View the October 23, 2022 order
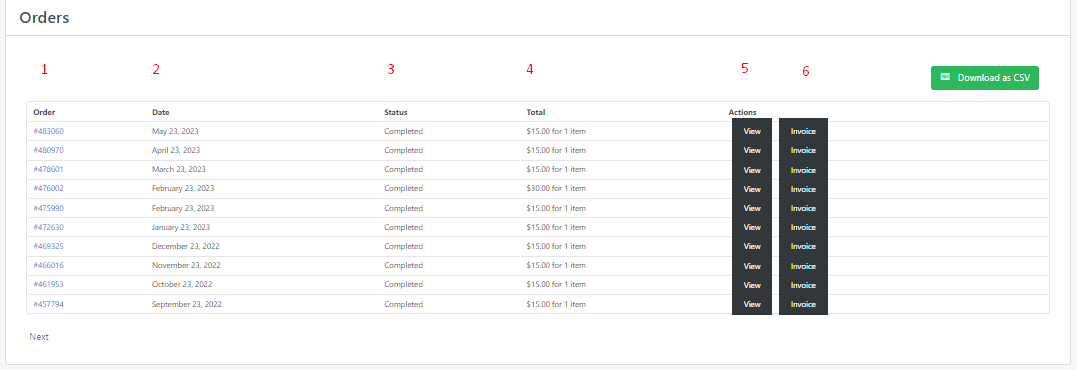 click(x=752, y=285)
